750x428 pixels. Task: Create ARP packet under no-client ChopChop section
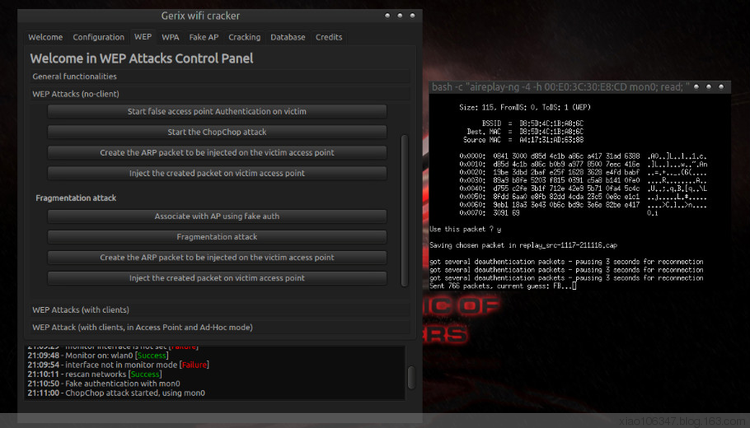coord(217,153)
